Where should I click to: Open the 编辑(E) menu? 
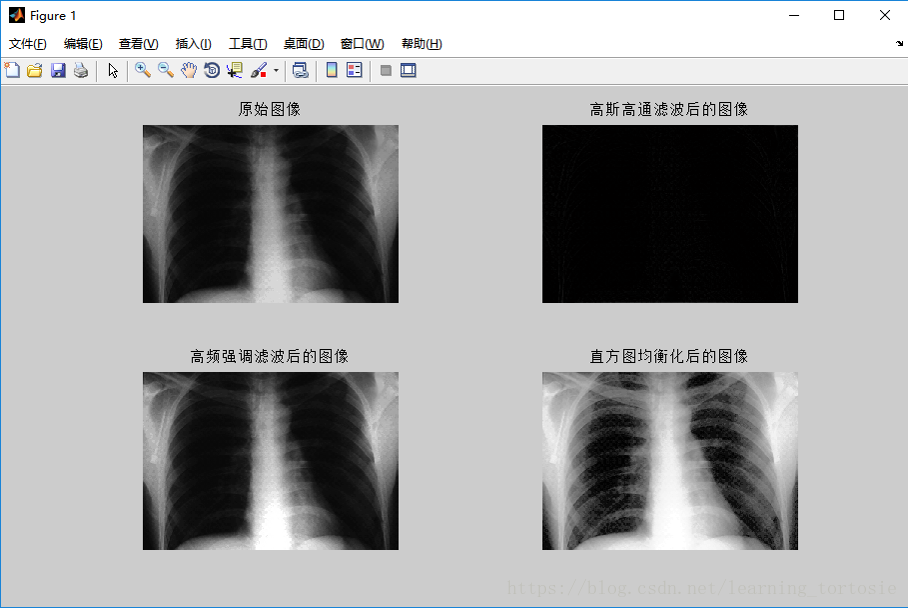83,44
